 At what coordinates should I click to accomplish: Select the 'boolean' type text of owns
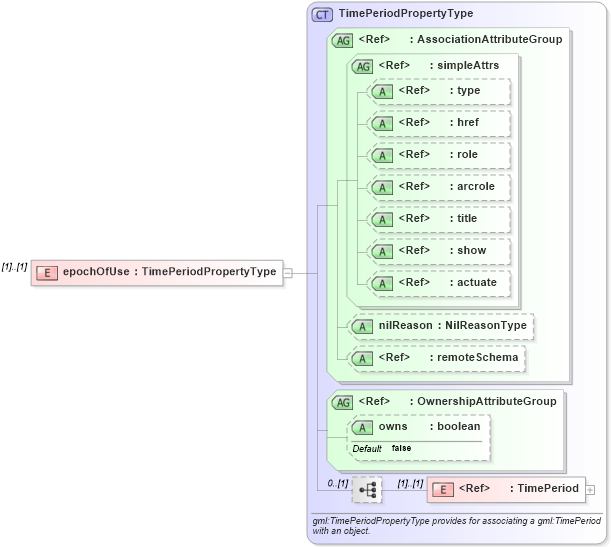pyautogui.click(x=459, y=426)
